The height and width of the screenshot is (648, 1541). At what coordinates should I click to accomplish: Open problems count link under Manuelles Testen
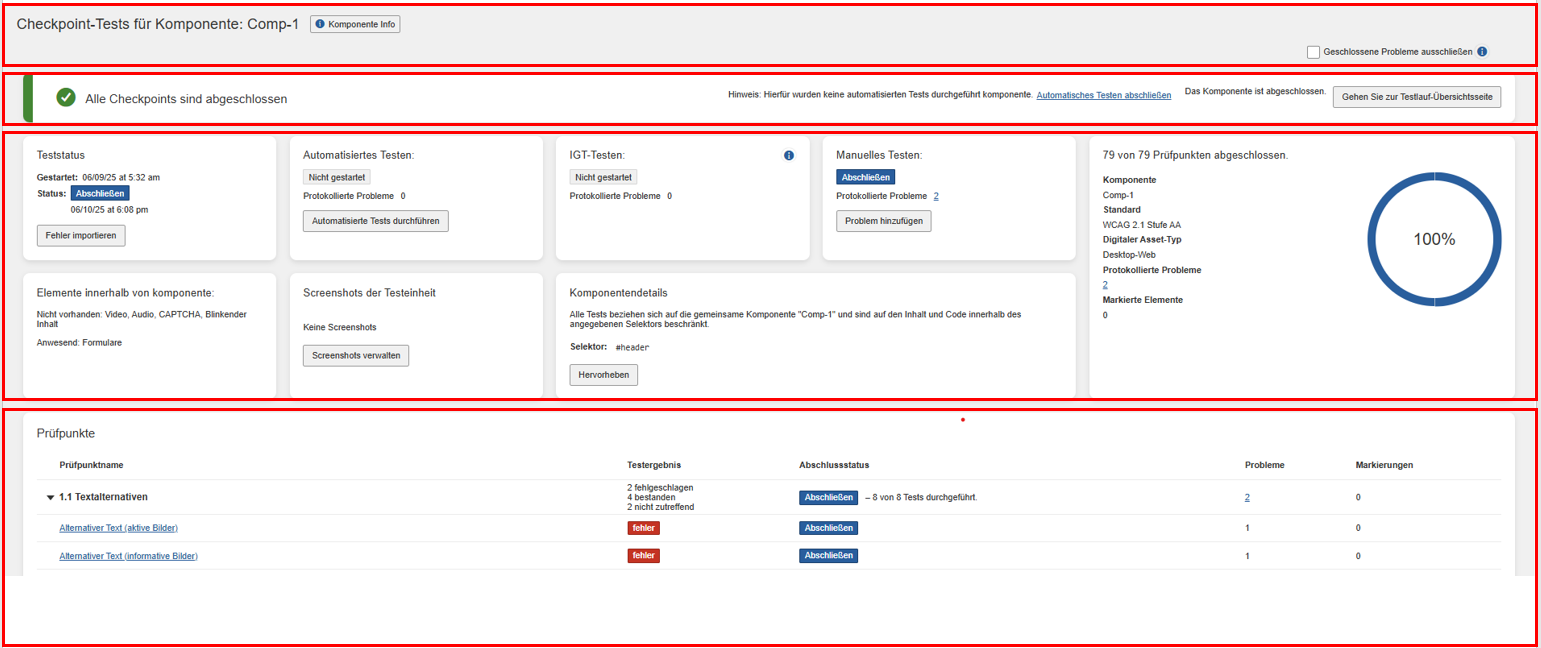tap(936, 196)
